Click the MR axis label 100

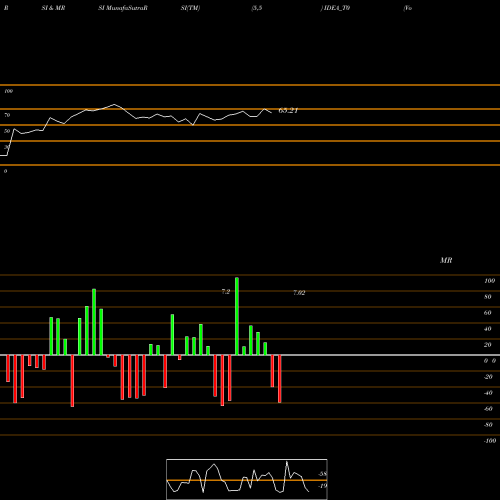(489, 281)
